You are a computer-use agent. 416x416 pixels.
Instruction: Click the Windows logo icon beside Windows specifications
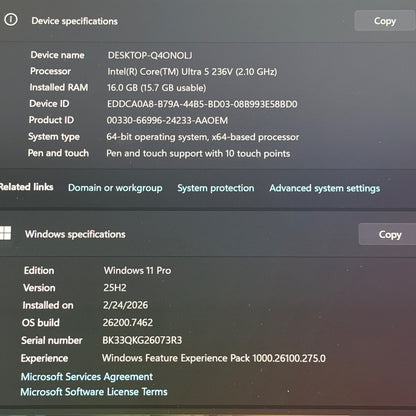tap(5, 233)
